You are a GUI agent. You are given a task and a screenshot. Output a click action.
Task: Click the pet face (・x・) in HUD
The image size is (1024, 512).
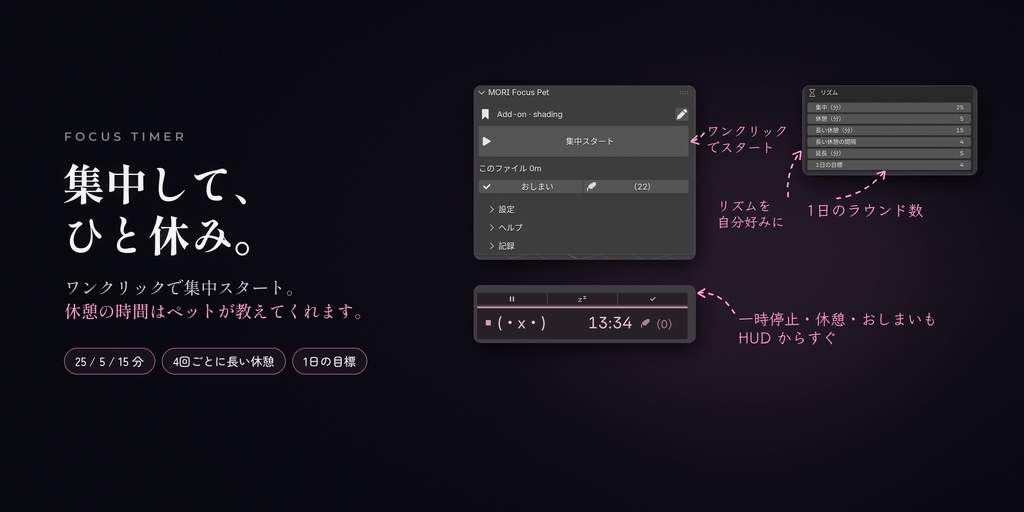[x=521, y=323]
